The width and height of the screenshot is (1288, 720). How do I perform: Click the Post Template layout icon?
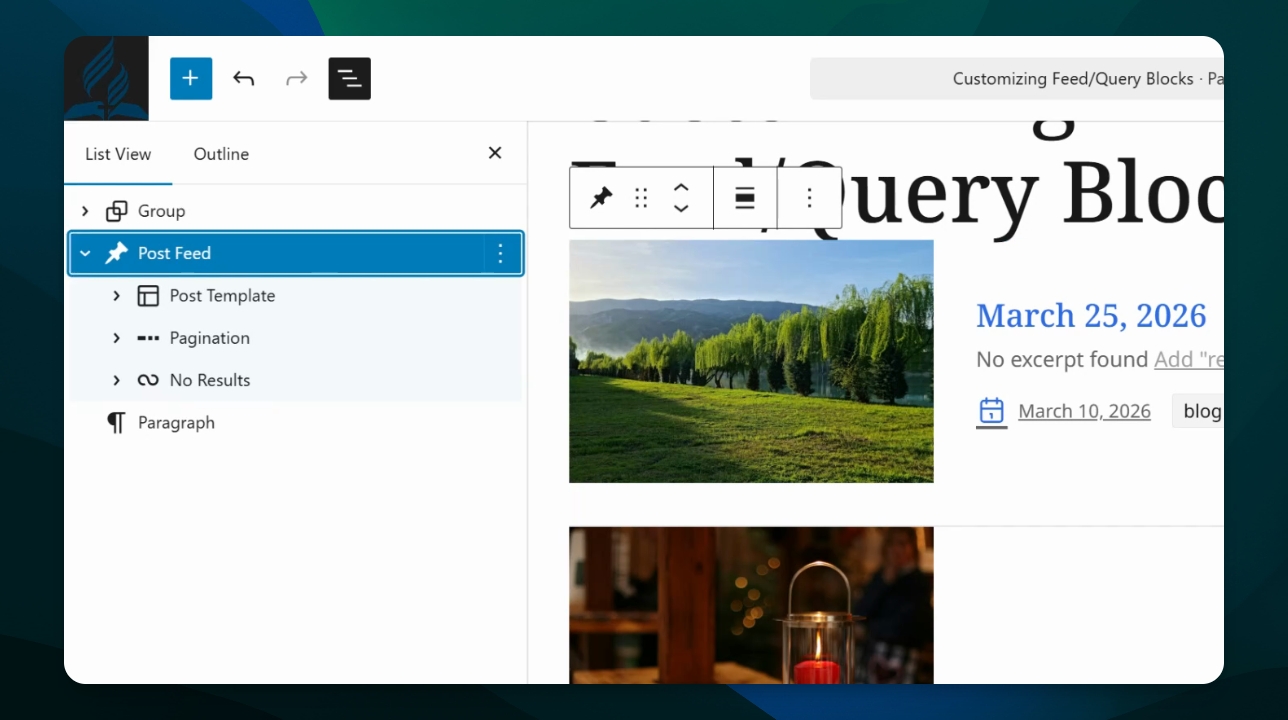coord(148,296)
